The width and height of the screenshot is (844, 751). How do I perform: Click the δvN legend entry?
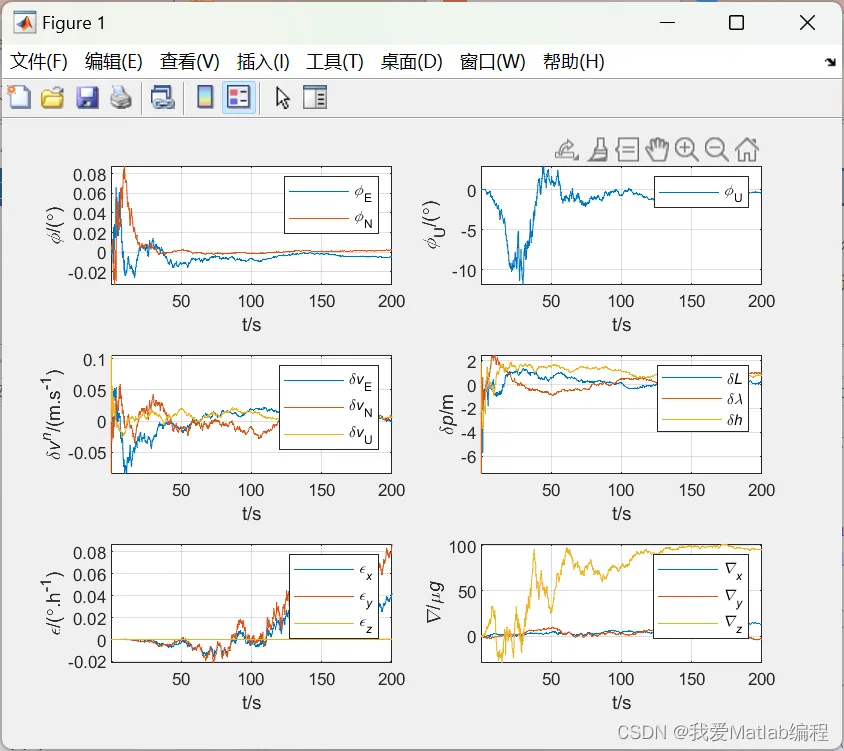(x=328, y=408)
